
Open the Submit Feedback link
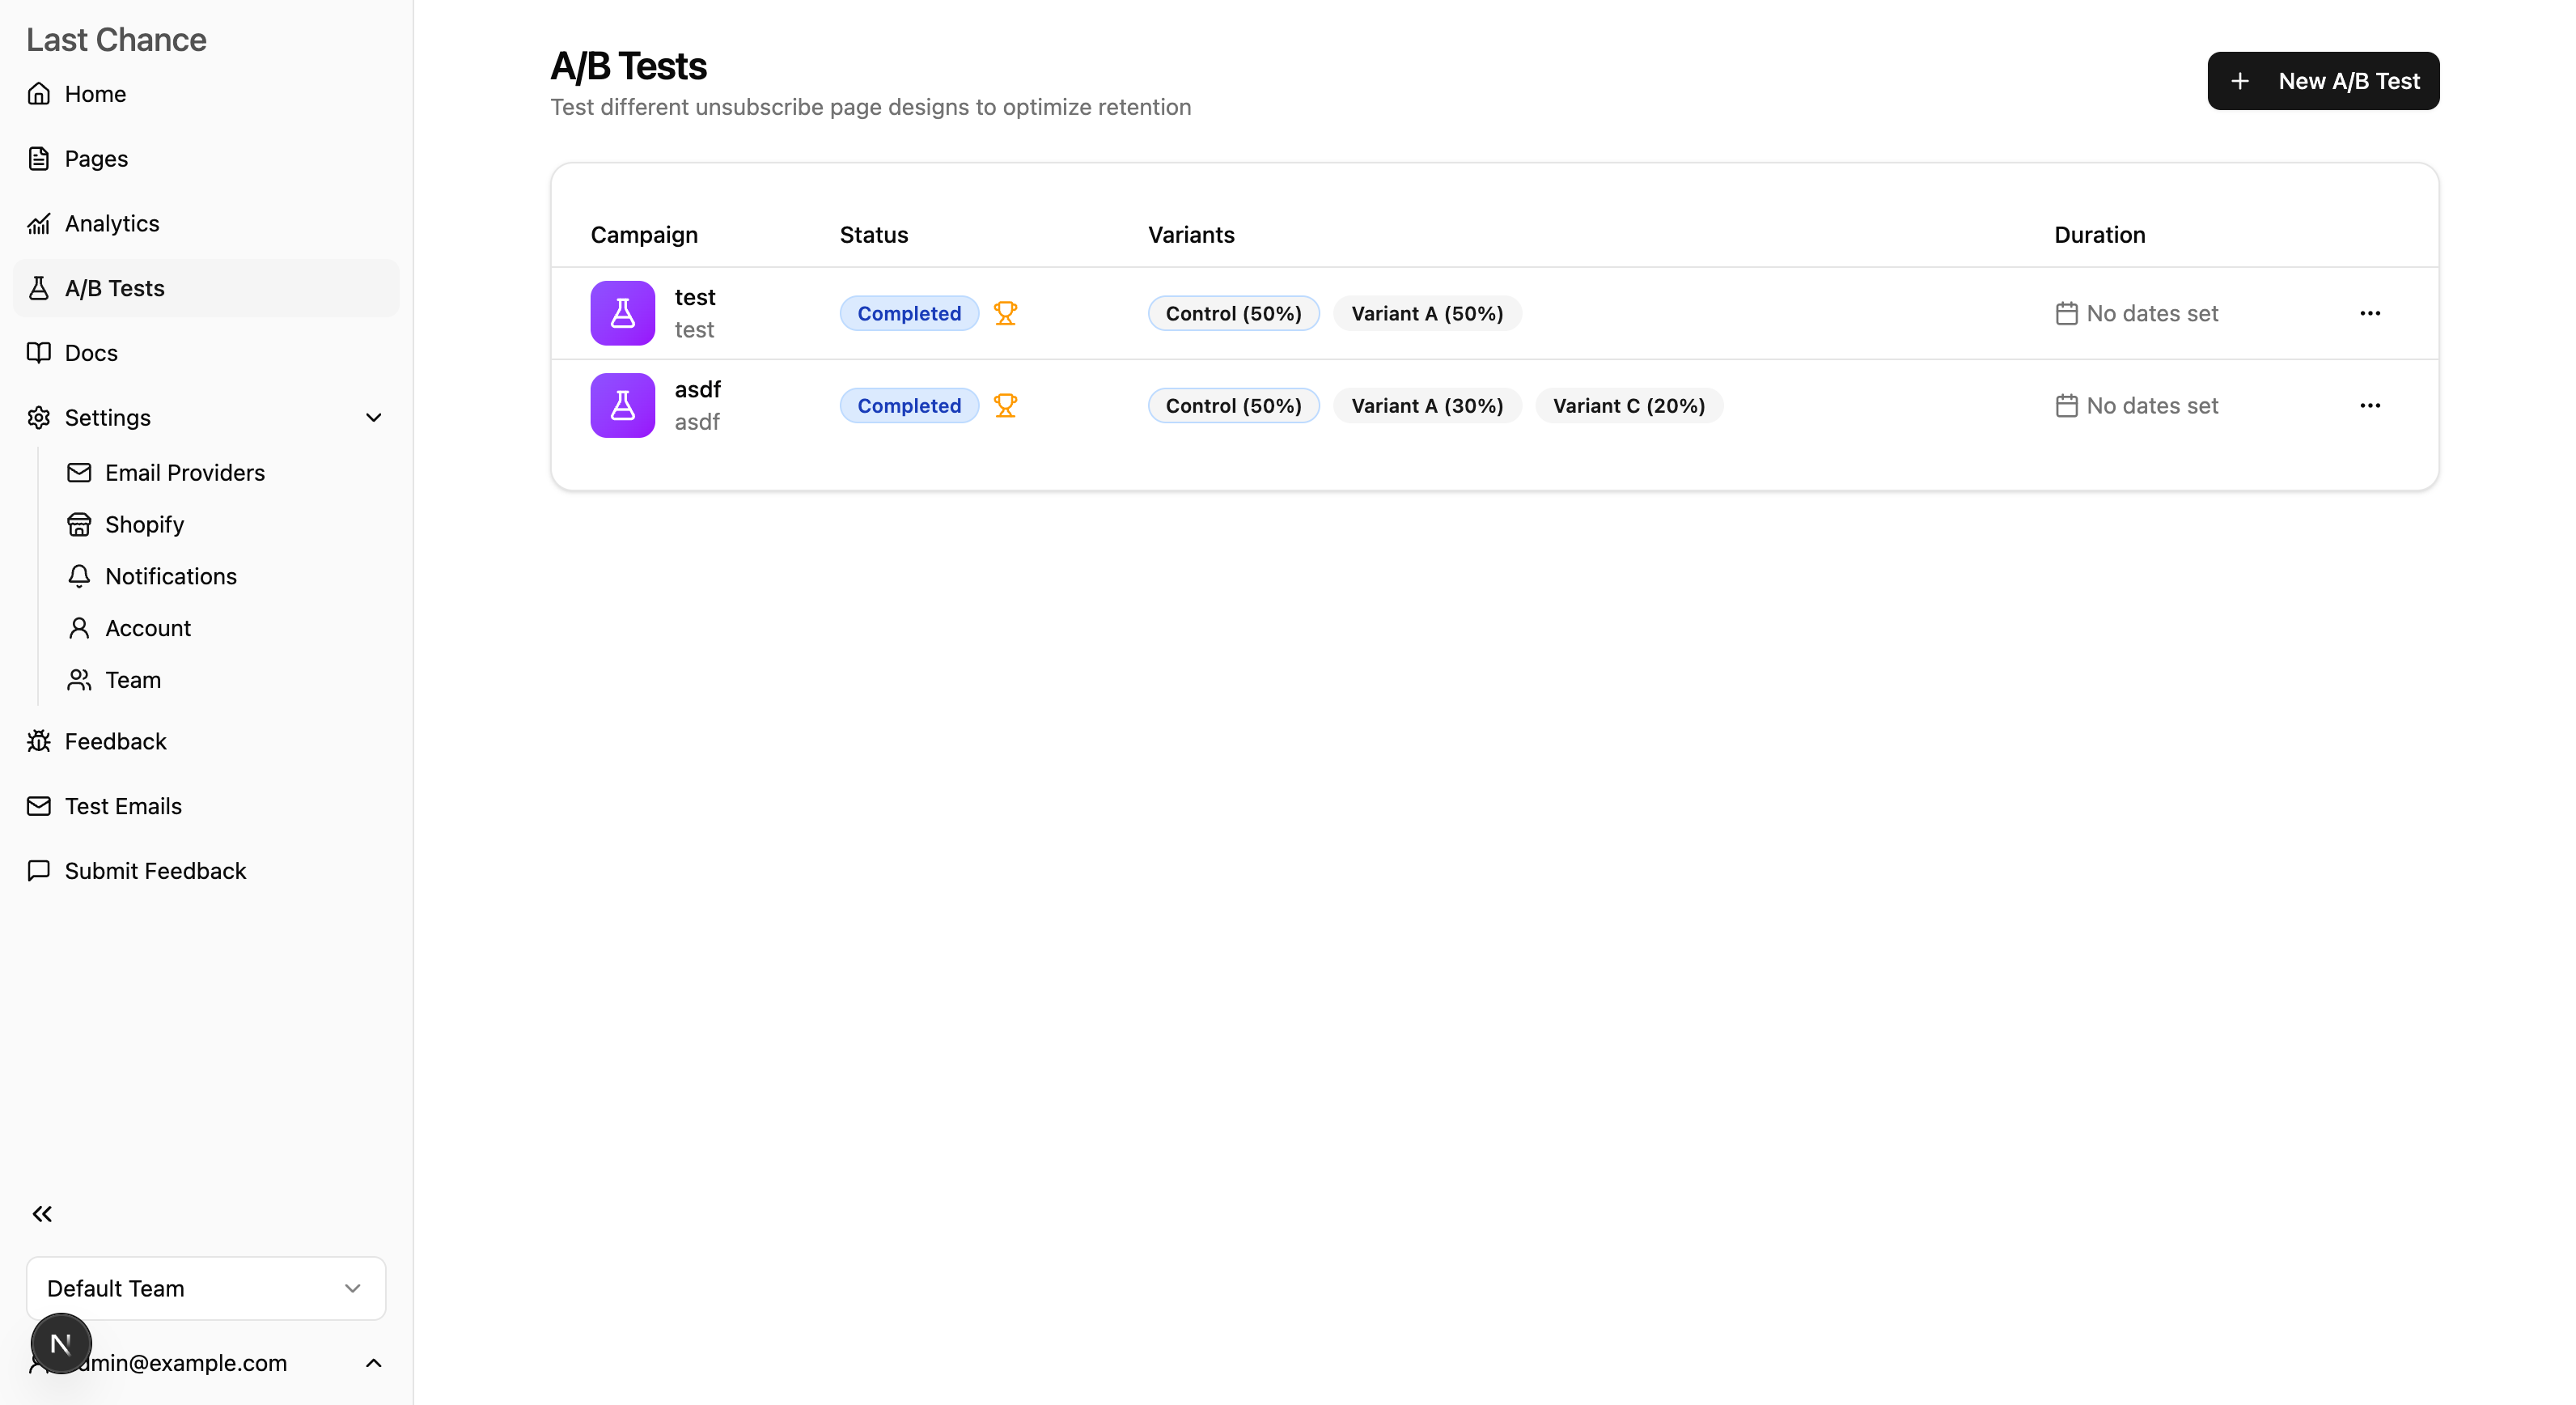click(x=155, y=870)
